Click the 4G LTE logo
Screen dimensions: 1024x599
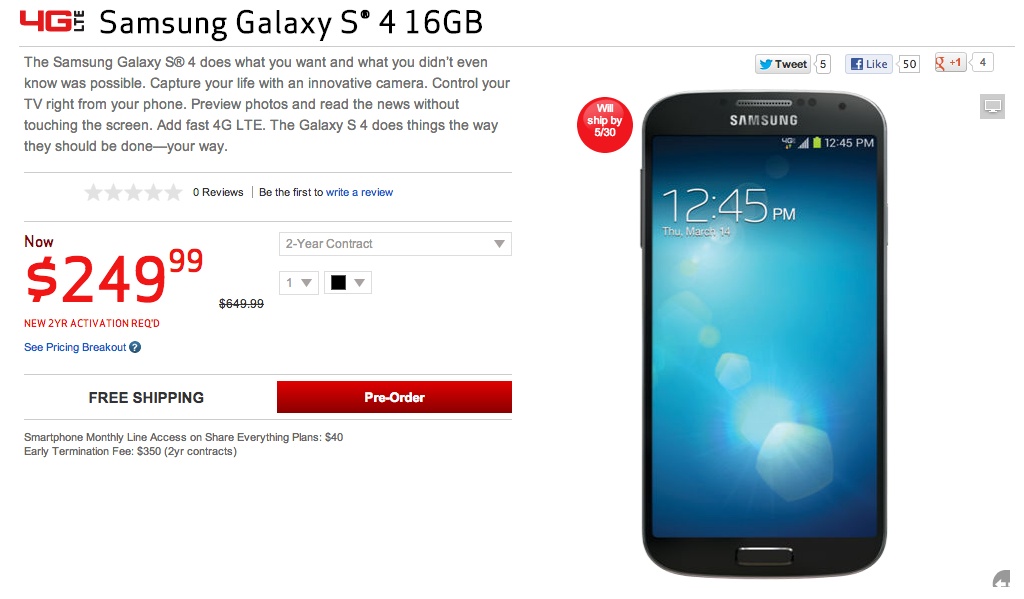point(53,22)
